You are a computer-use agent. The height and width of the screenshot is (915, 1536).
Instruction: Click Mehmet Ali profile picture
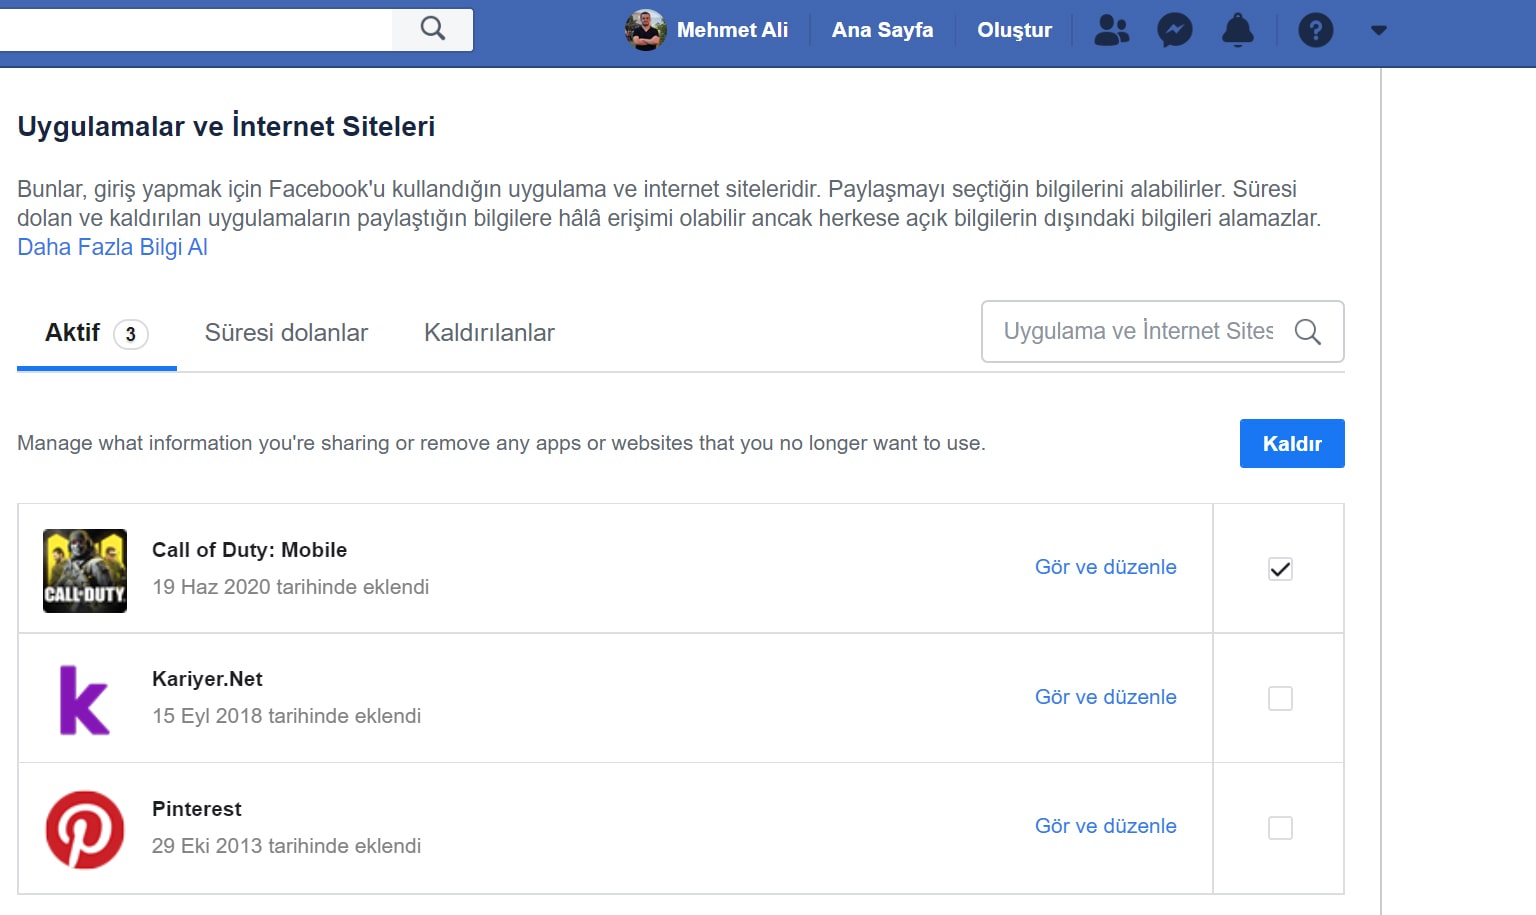(645, 30)
